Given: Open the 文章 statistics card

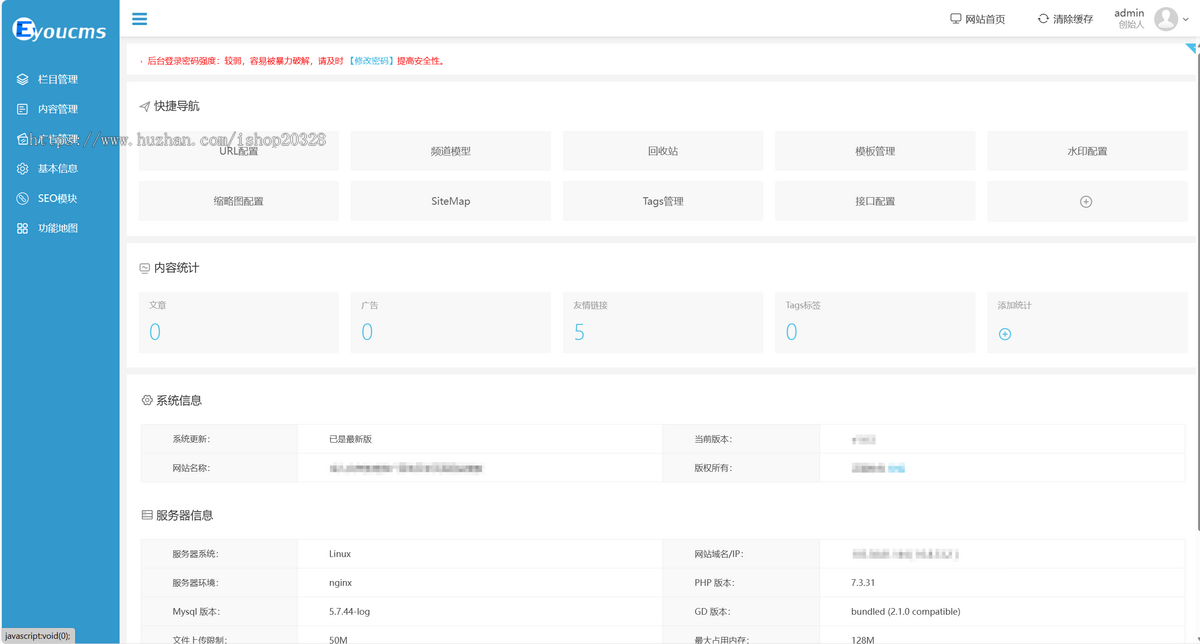Looking at the screenshot, I should click(238, 322).
